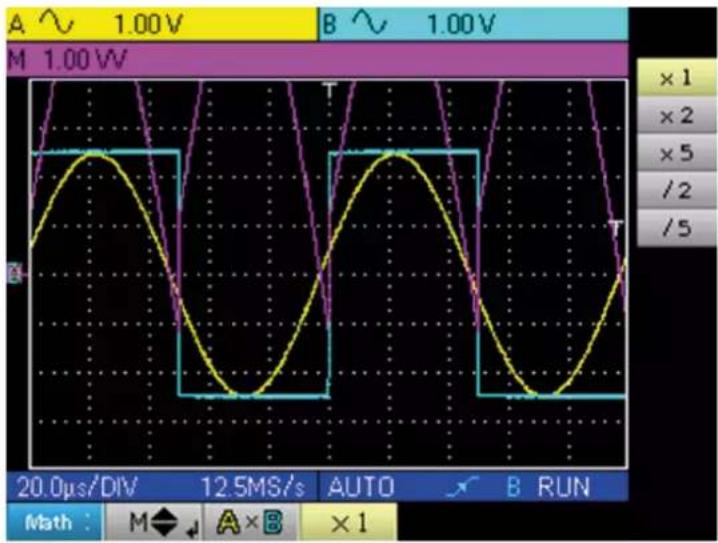The width and height of the screenshot is (718, 543).
Task: Select the ×2 multiplier option
Action: pyautogui.click(x=676, y=116)
